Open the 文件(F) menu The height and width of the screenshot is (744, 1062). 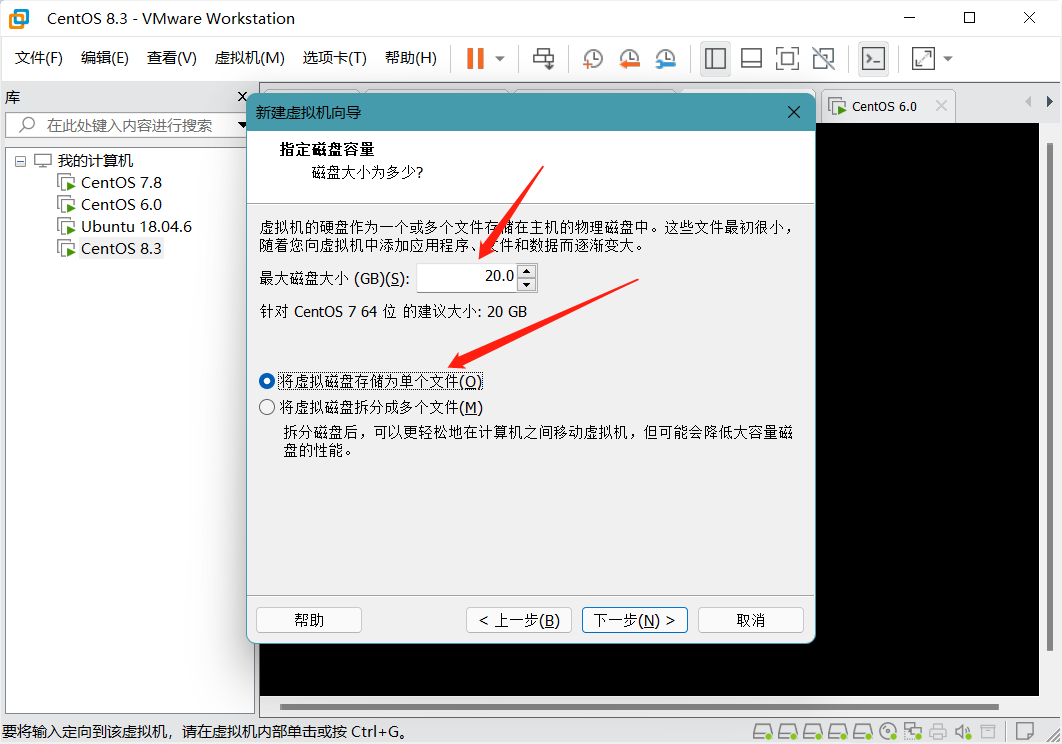[39, 58]
